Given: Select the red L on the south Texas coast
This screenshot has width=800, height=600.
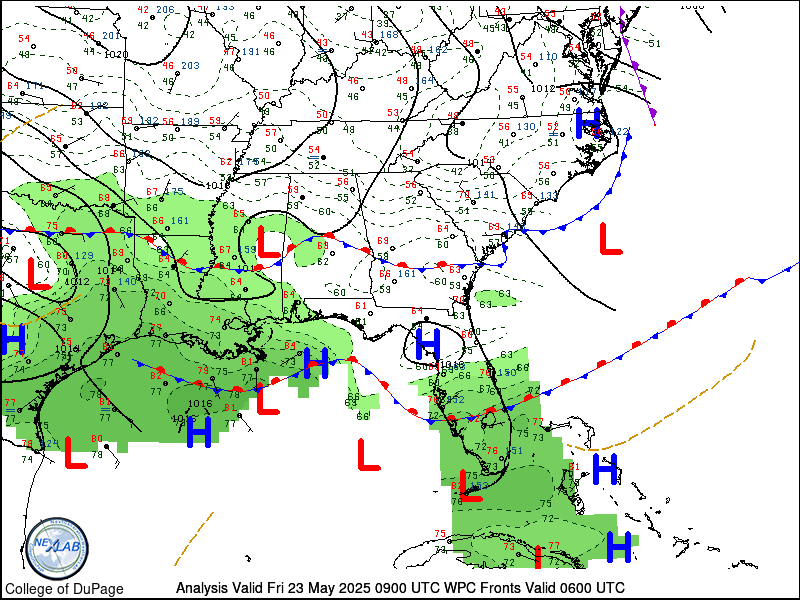Looking at the screenshot, I should 76,453.
